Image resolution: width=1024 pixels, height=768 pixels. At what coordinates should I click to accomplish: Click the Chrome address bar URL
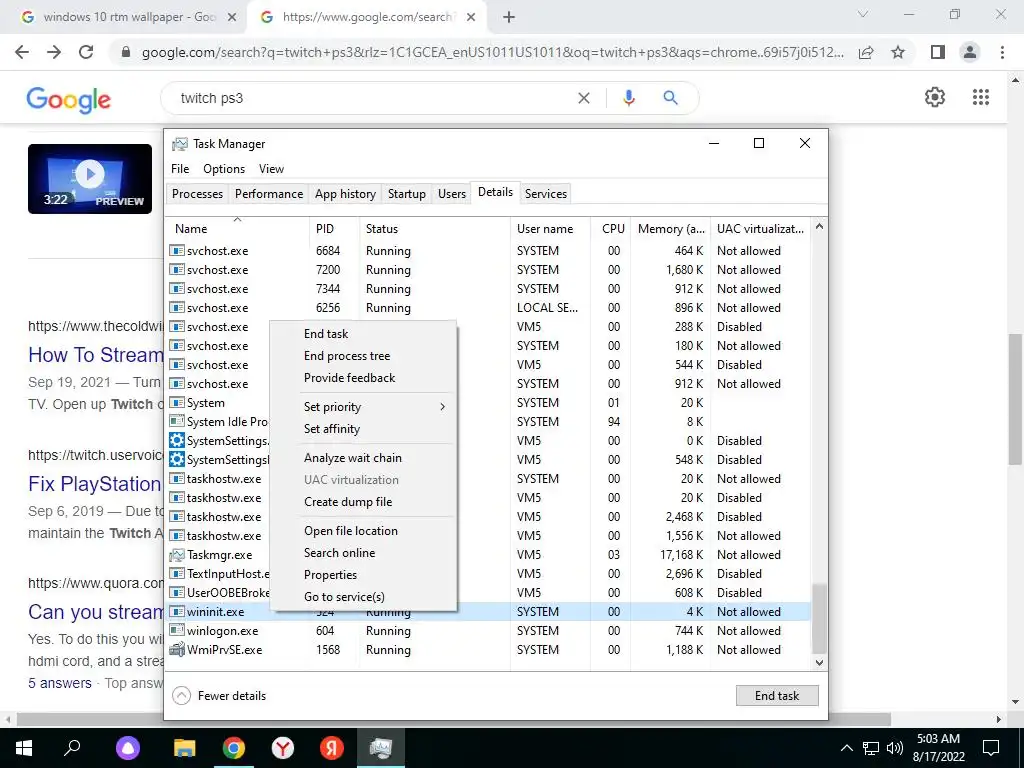(492, 52)
